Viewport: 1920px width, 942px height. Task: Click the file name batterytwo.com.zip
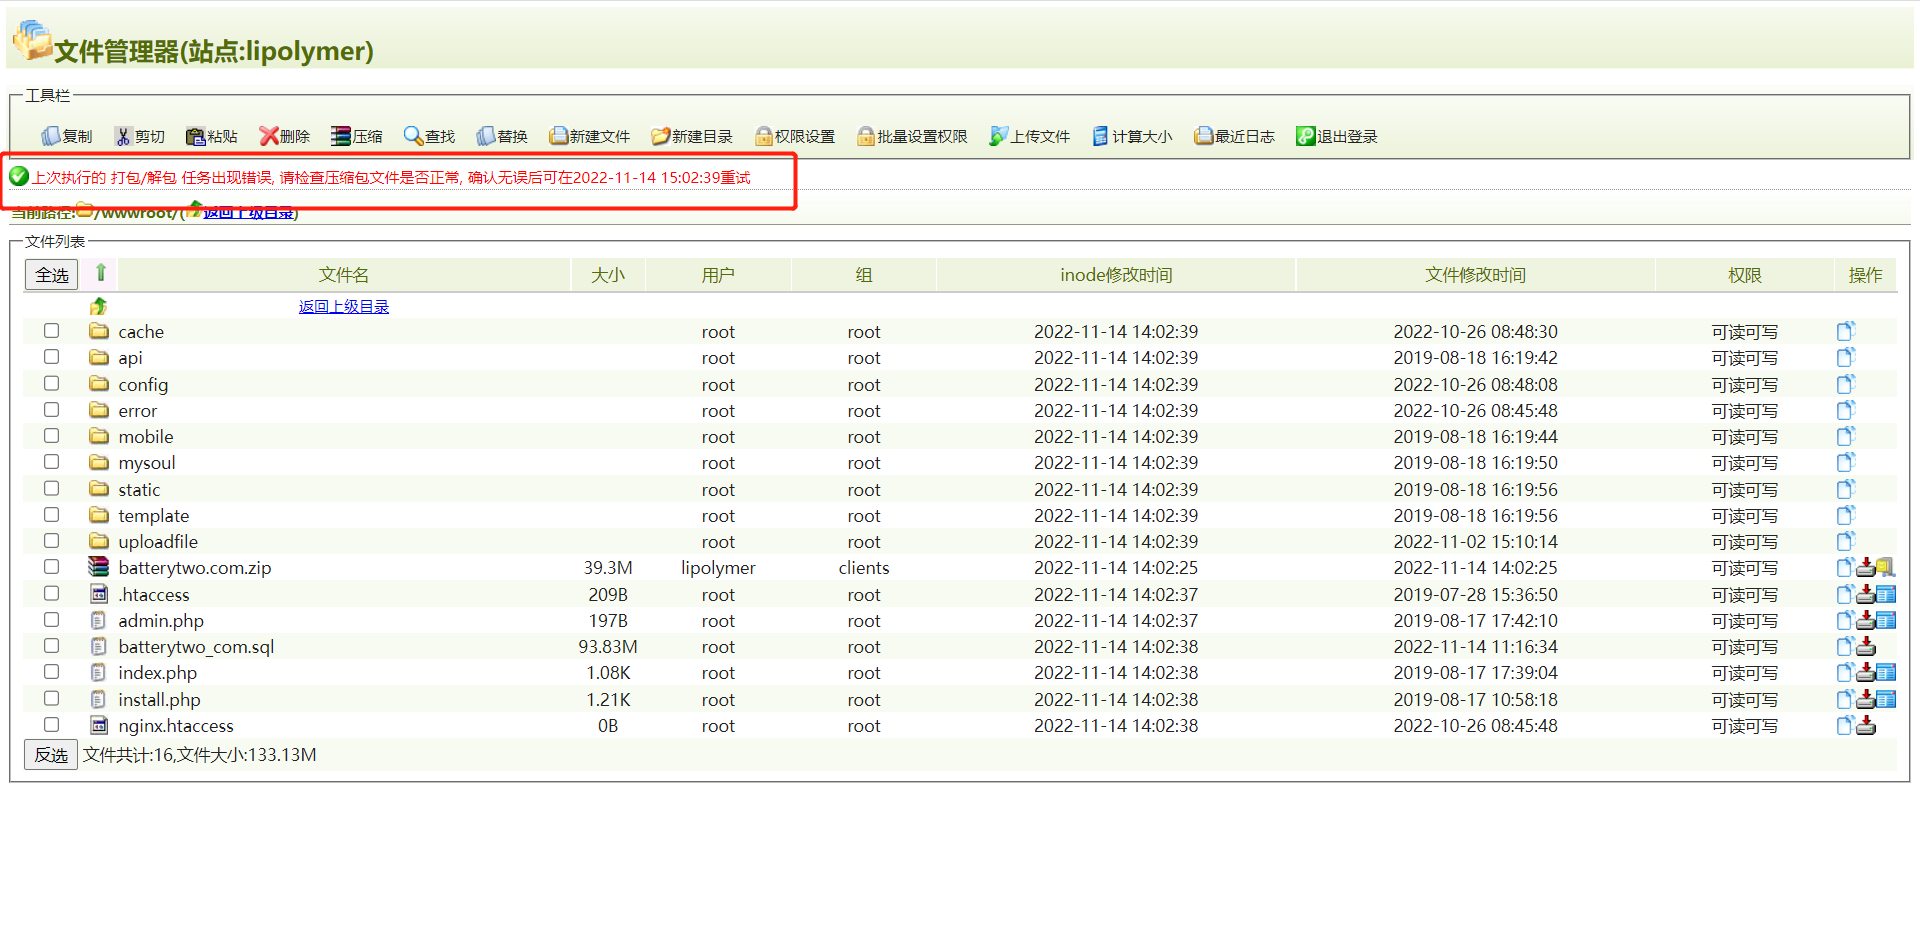click(x=195, y=567)
